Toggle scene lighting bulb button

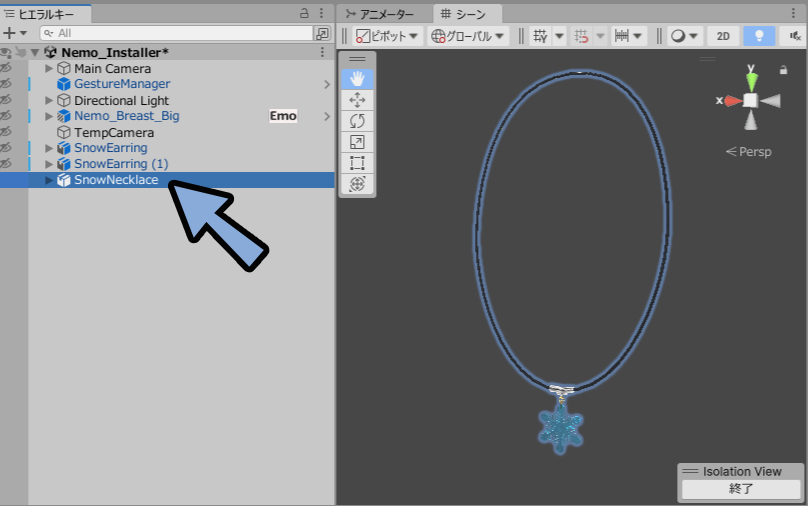(760, 35)
